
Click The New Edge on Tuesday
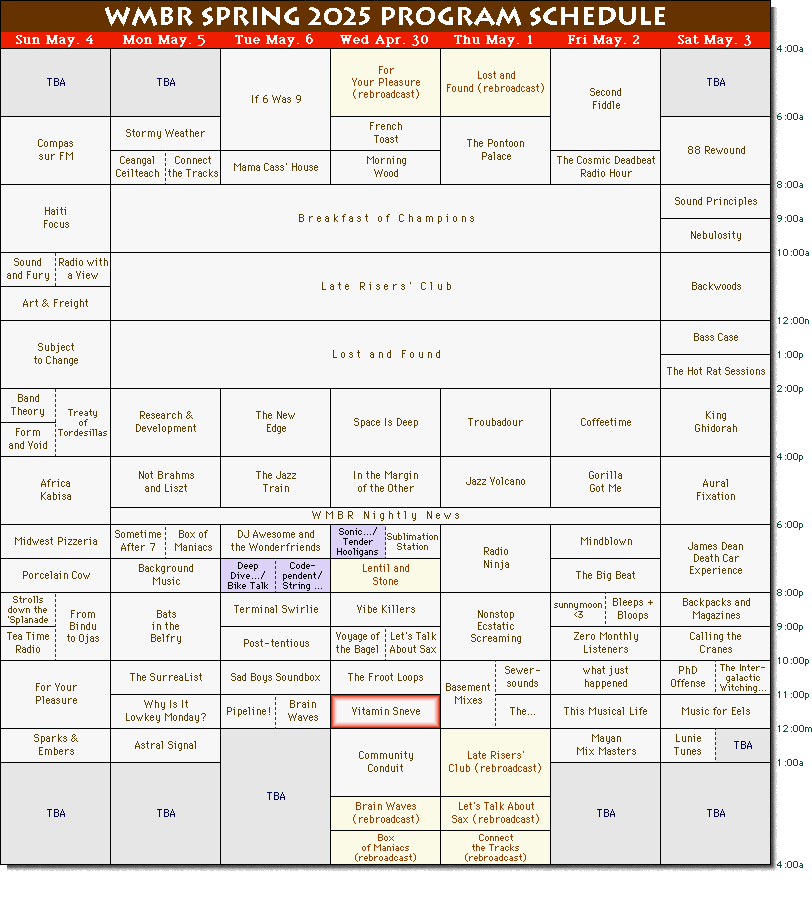tap(276, 422)
